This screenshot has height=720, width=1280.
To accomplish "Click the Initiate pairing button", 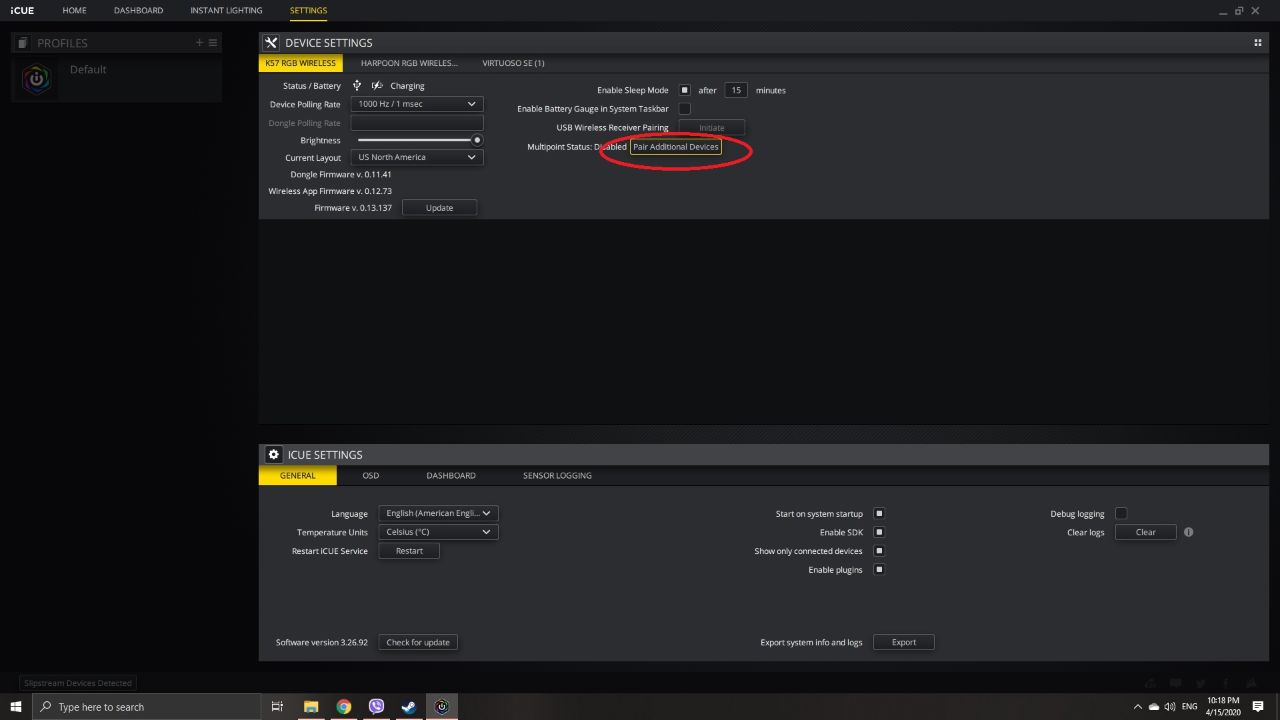I will pyautogui.click(x=712, y=127).
